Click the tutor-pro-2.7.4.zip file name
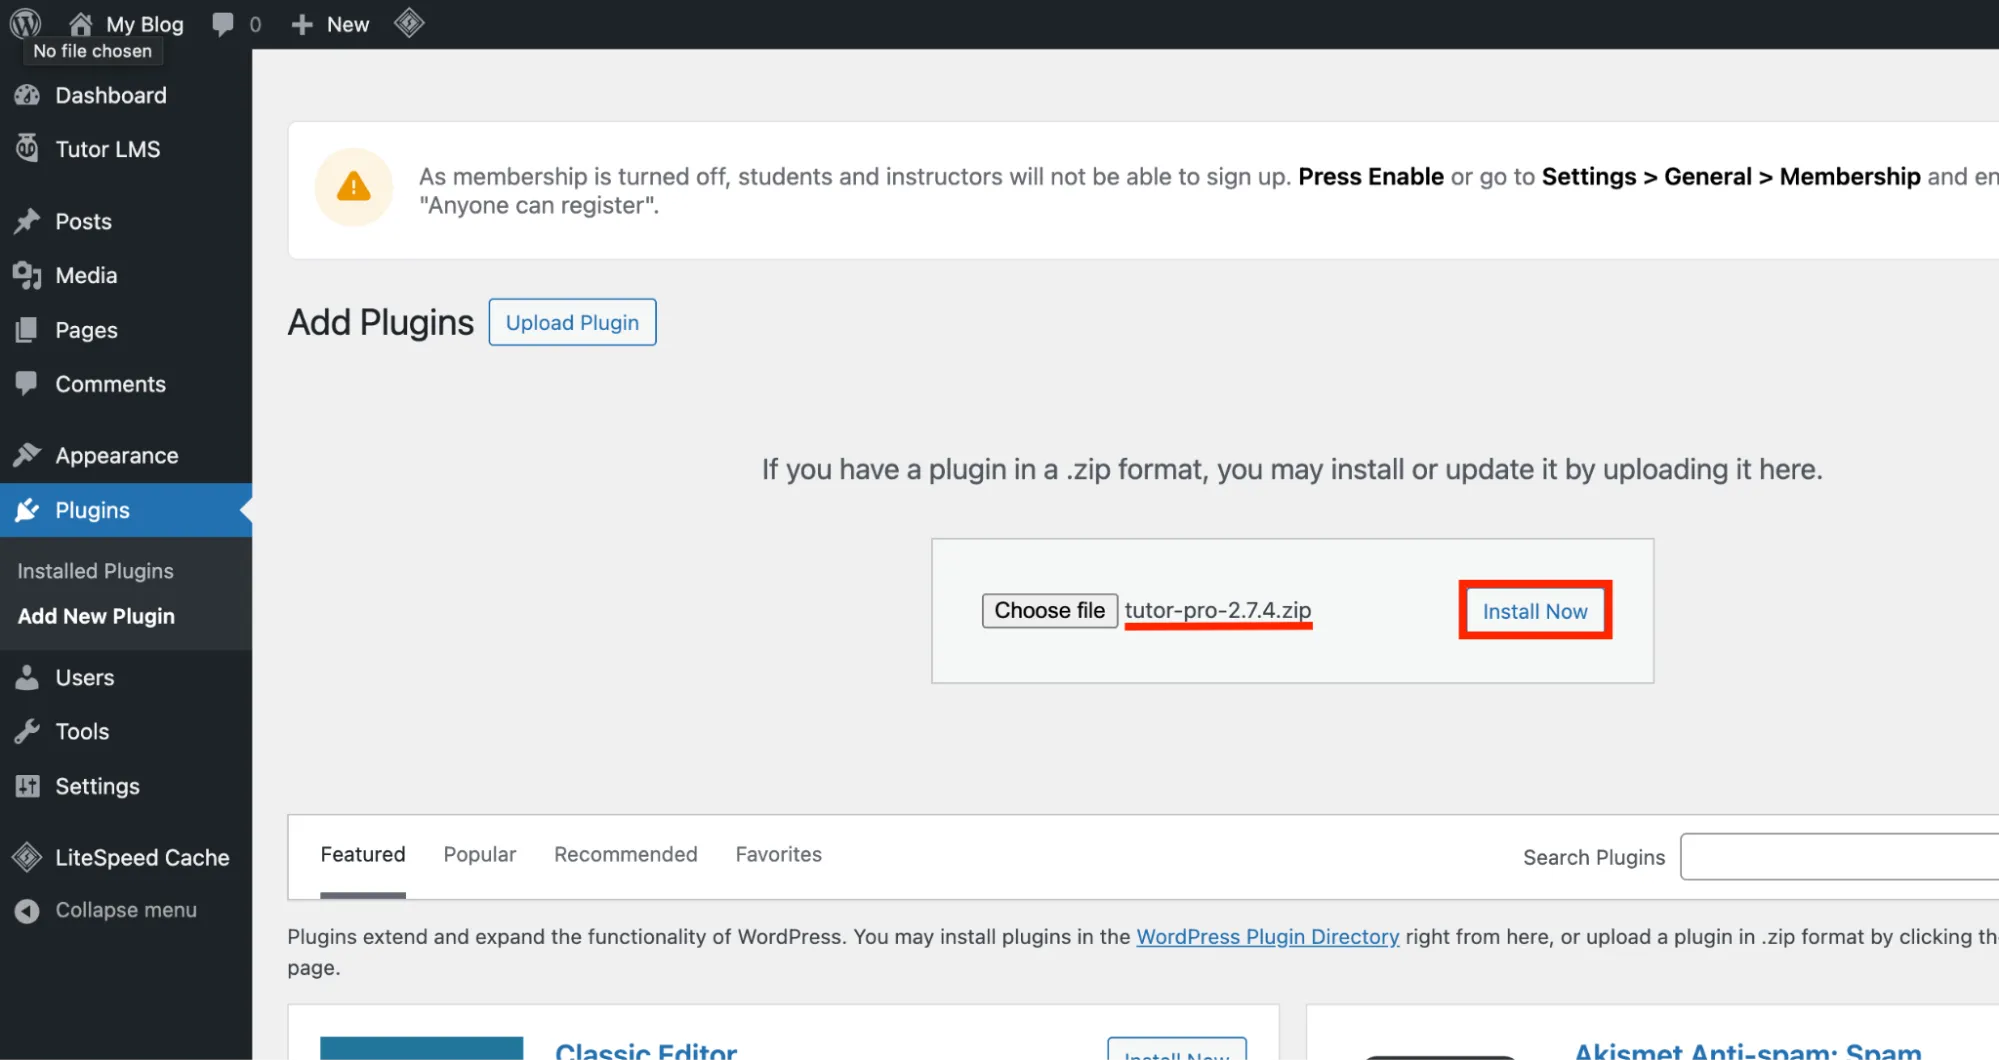The height and width of the screenshot is (1061, 1999). point(1217,610)
